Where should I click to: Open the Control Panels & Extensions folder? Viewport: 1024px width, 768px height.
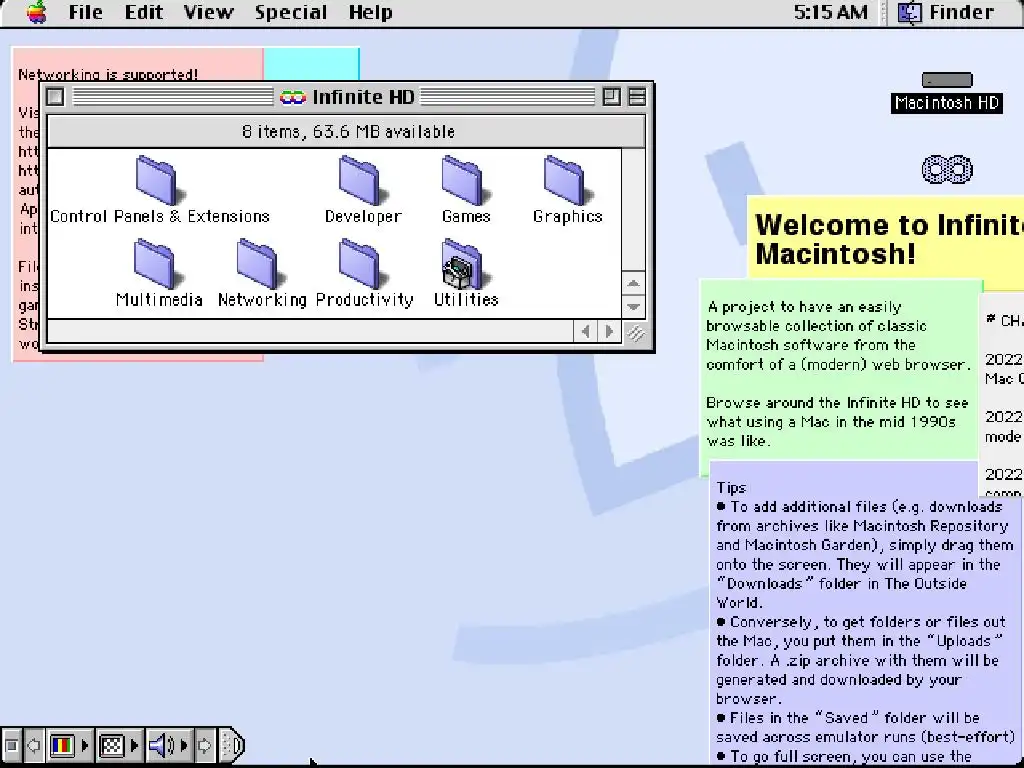[157, 182]
